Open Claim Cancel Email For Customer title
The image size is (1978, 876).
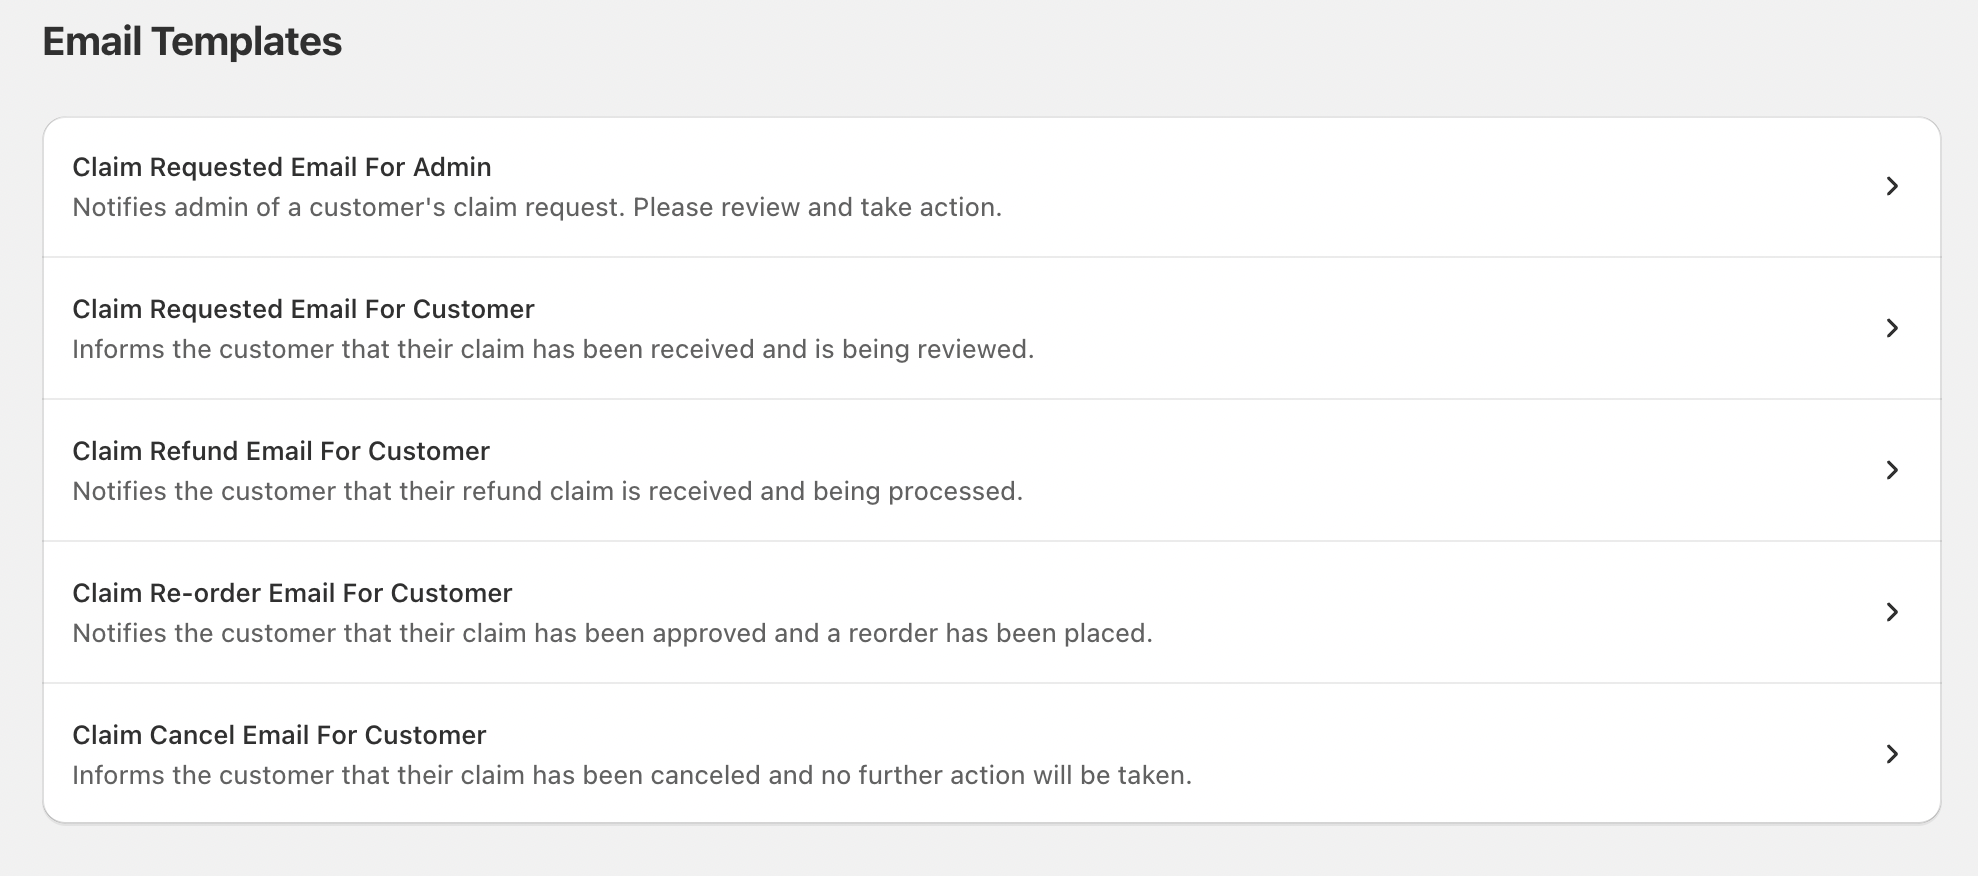[279, 735]
